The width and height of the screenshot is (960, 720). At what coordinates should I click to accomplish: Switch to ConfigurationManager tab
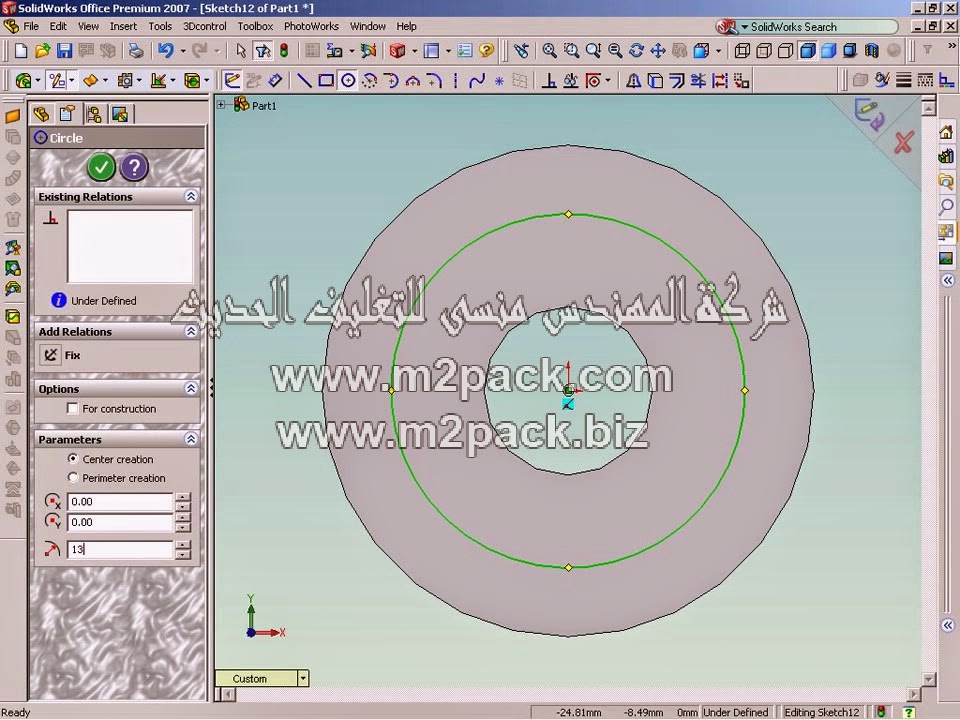[94, 114]
